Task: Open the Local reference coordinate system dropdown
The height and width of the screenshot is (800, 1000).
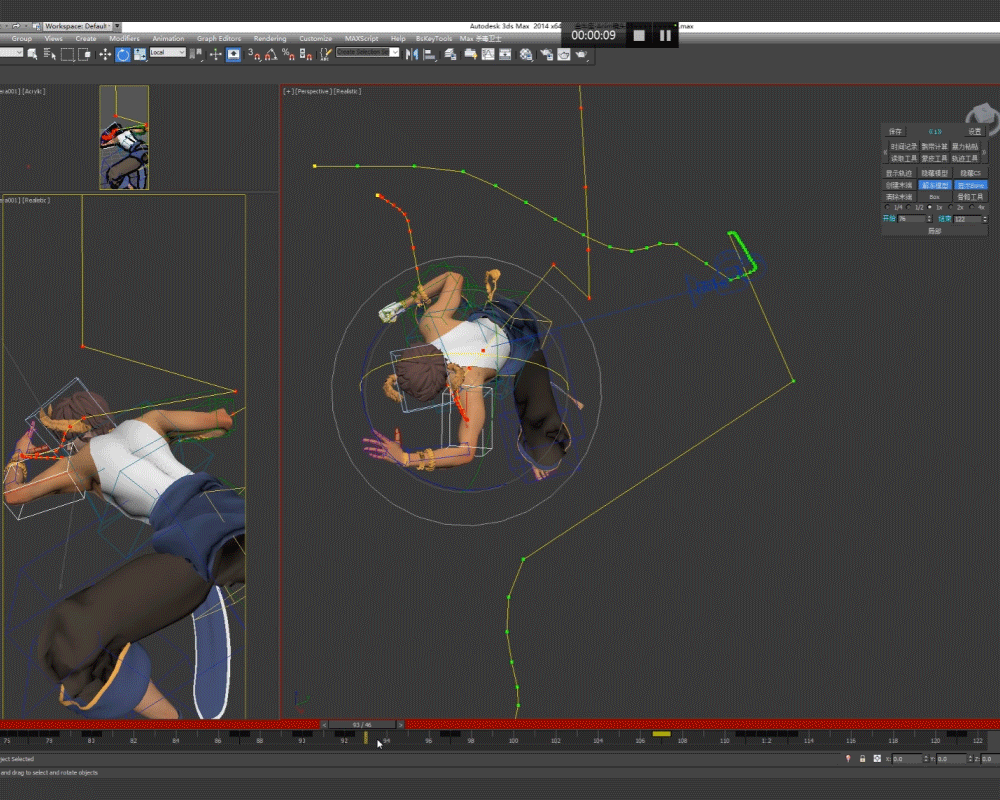Action: pyautogui.click(x=167, y=52)
